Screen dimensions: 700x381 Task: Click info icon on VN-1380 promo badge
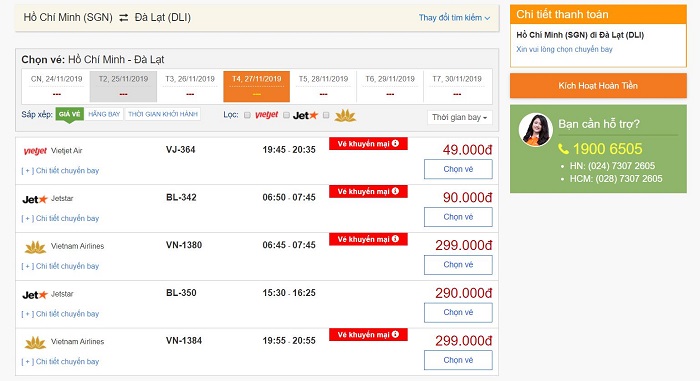coord(395,239)
